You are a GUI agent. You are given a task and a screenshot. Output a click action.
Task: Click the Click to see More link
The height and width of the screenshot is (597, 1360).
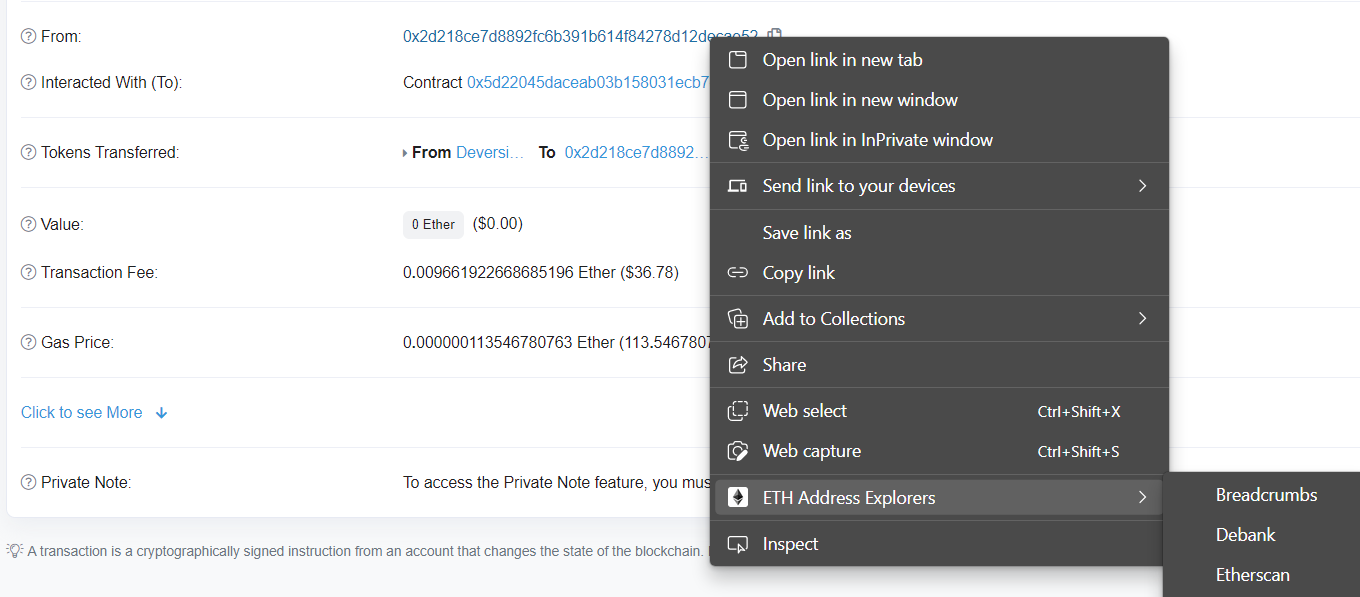point(82,413)
